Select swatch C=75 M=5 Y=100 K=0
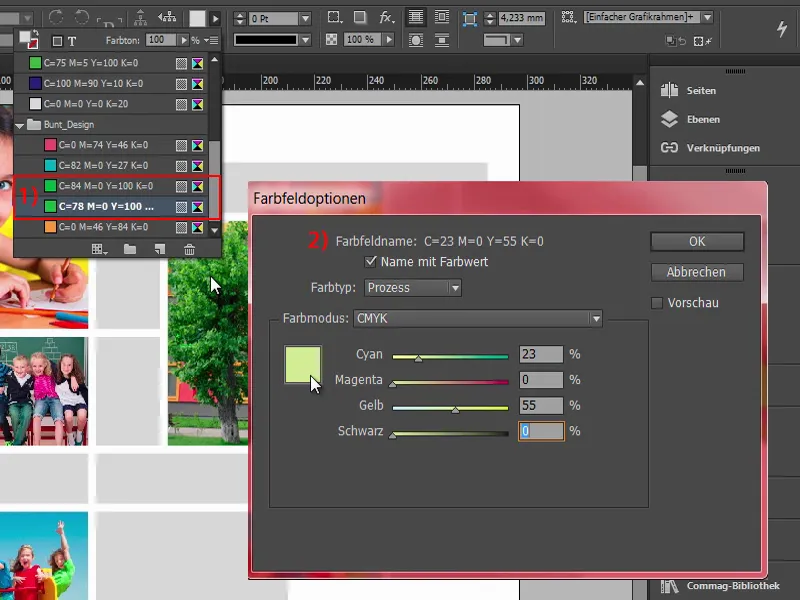Image resolution: width=800 pixels, height=600 pixels. 111,63
